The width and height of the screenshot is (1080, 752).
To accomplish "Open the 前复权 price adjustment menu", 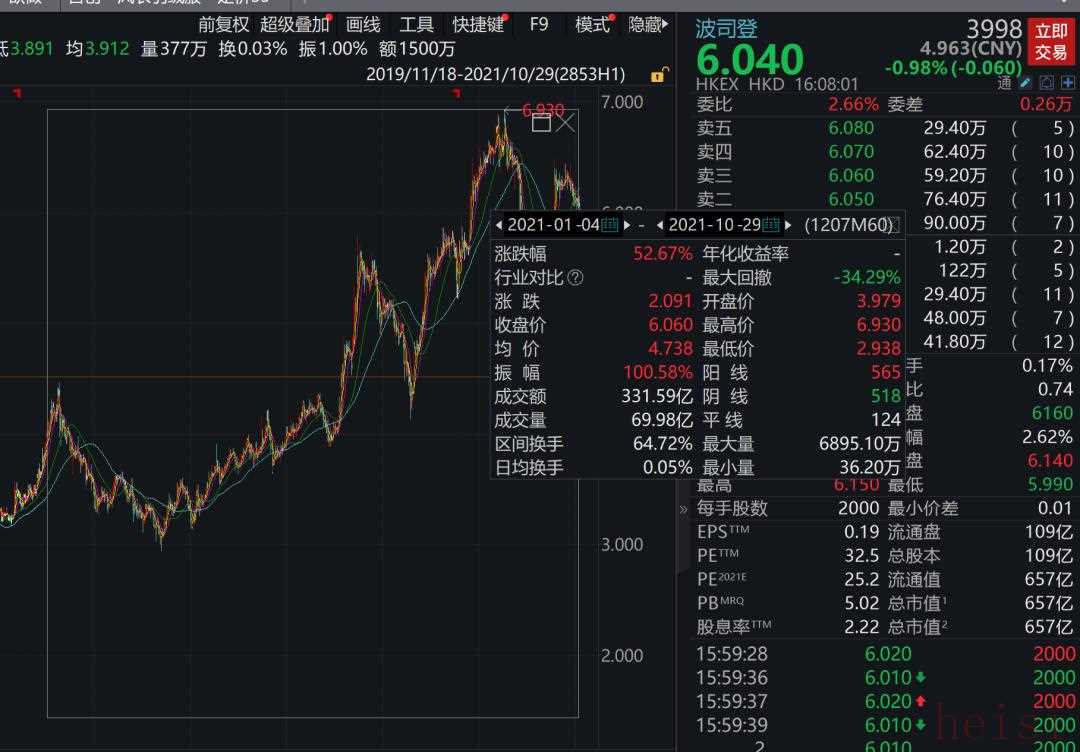I will coord(224,25).
